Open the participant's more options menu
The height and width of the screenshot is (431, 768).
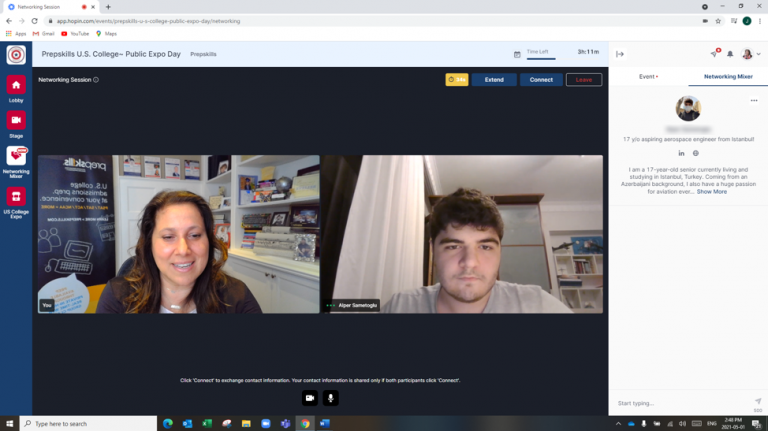click(x=754, y=100)
